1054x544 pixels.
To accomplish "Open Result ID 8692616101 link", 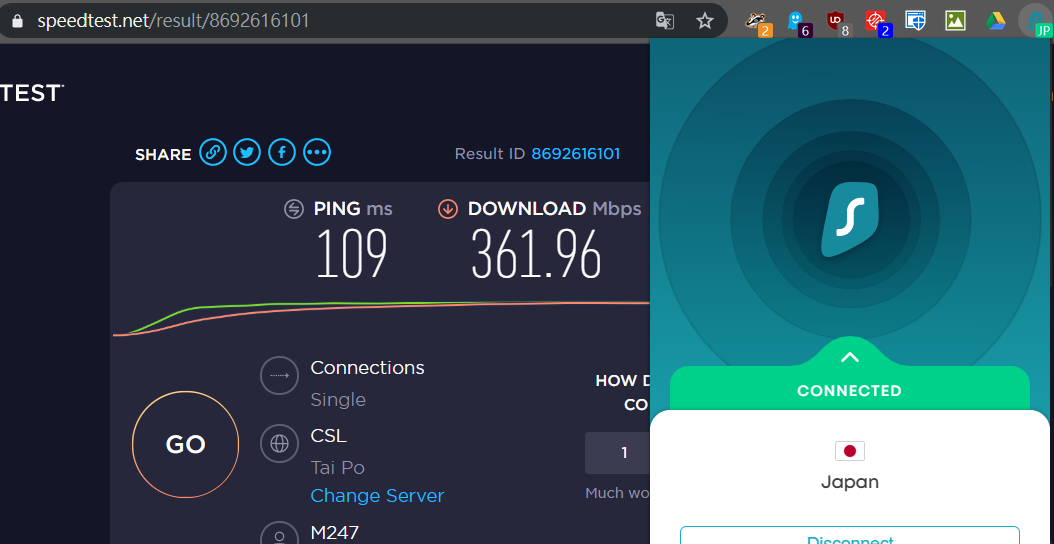I will (575, 154).
